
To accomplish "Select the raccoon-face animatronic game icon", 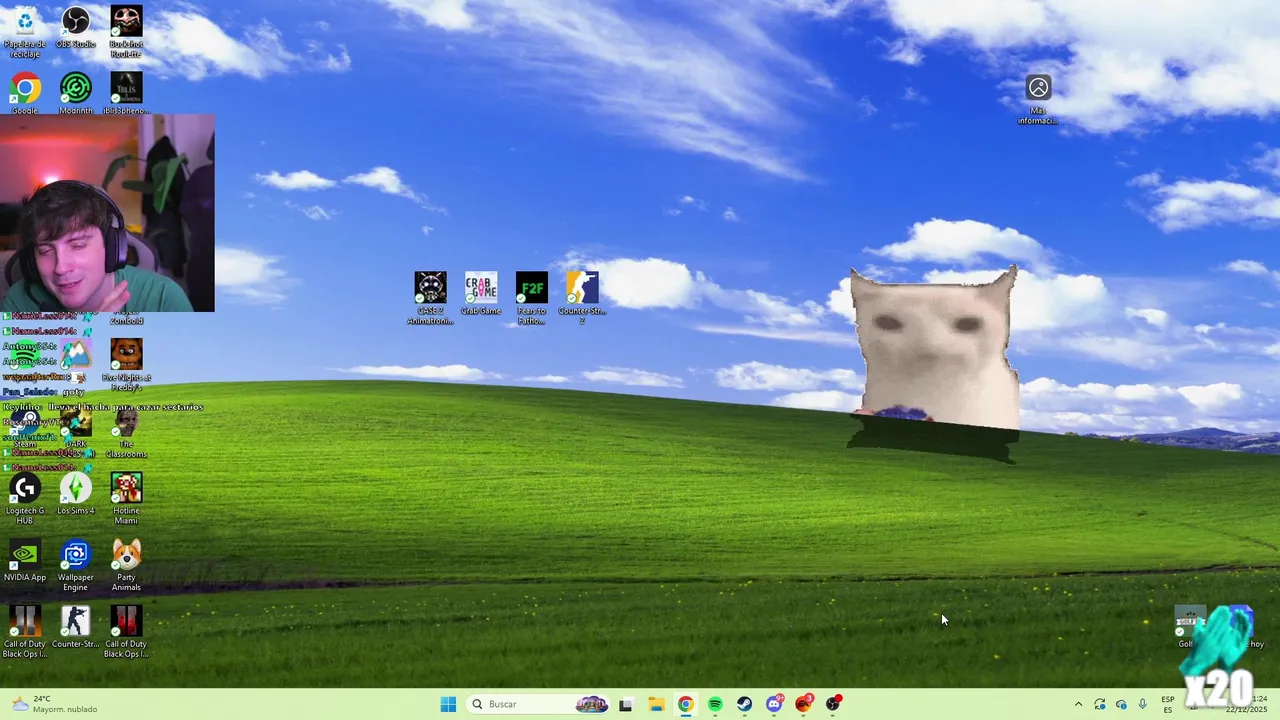I will (431, 298).
